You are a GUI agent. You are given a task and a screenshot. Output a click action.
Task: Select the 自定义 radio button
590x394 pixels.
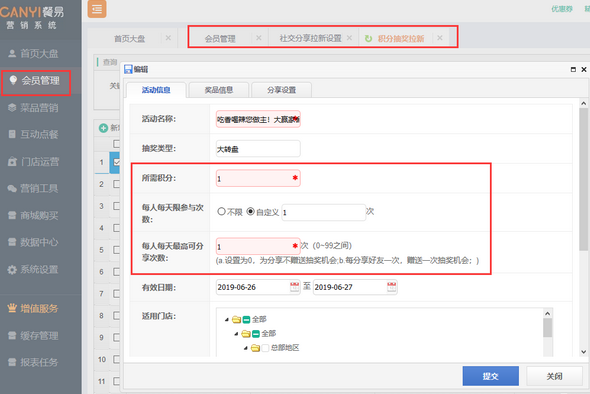250,211
